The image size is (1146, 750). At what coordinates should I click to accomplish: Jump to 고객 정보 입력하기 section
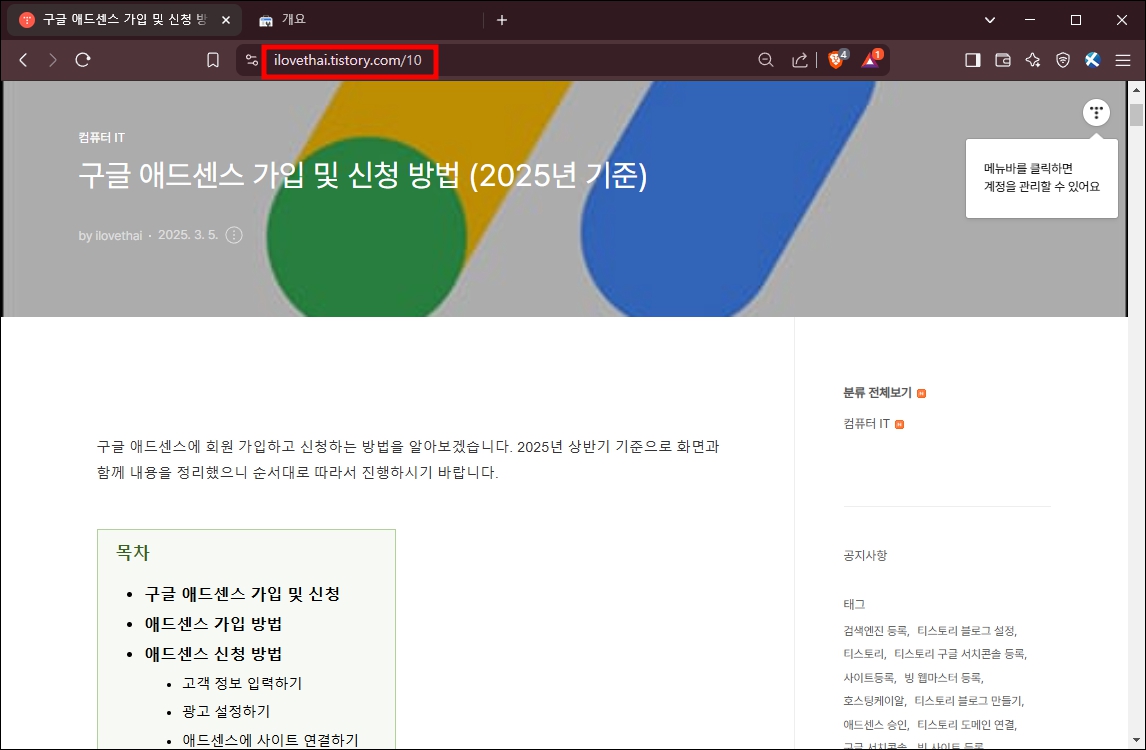coord(242,683)
